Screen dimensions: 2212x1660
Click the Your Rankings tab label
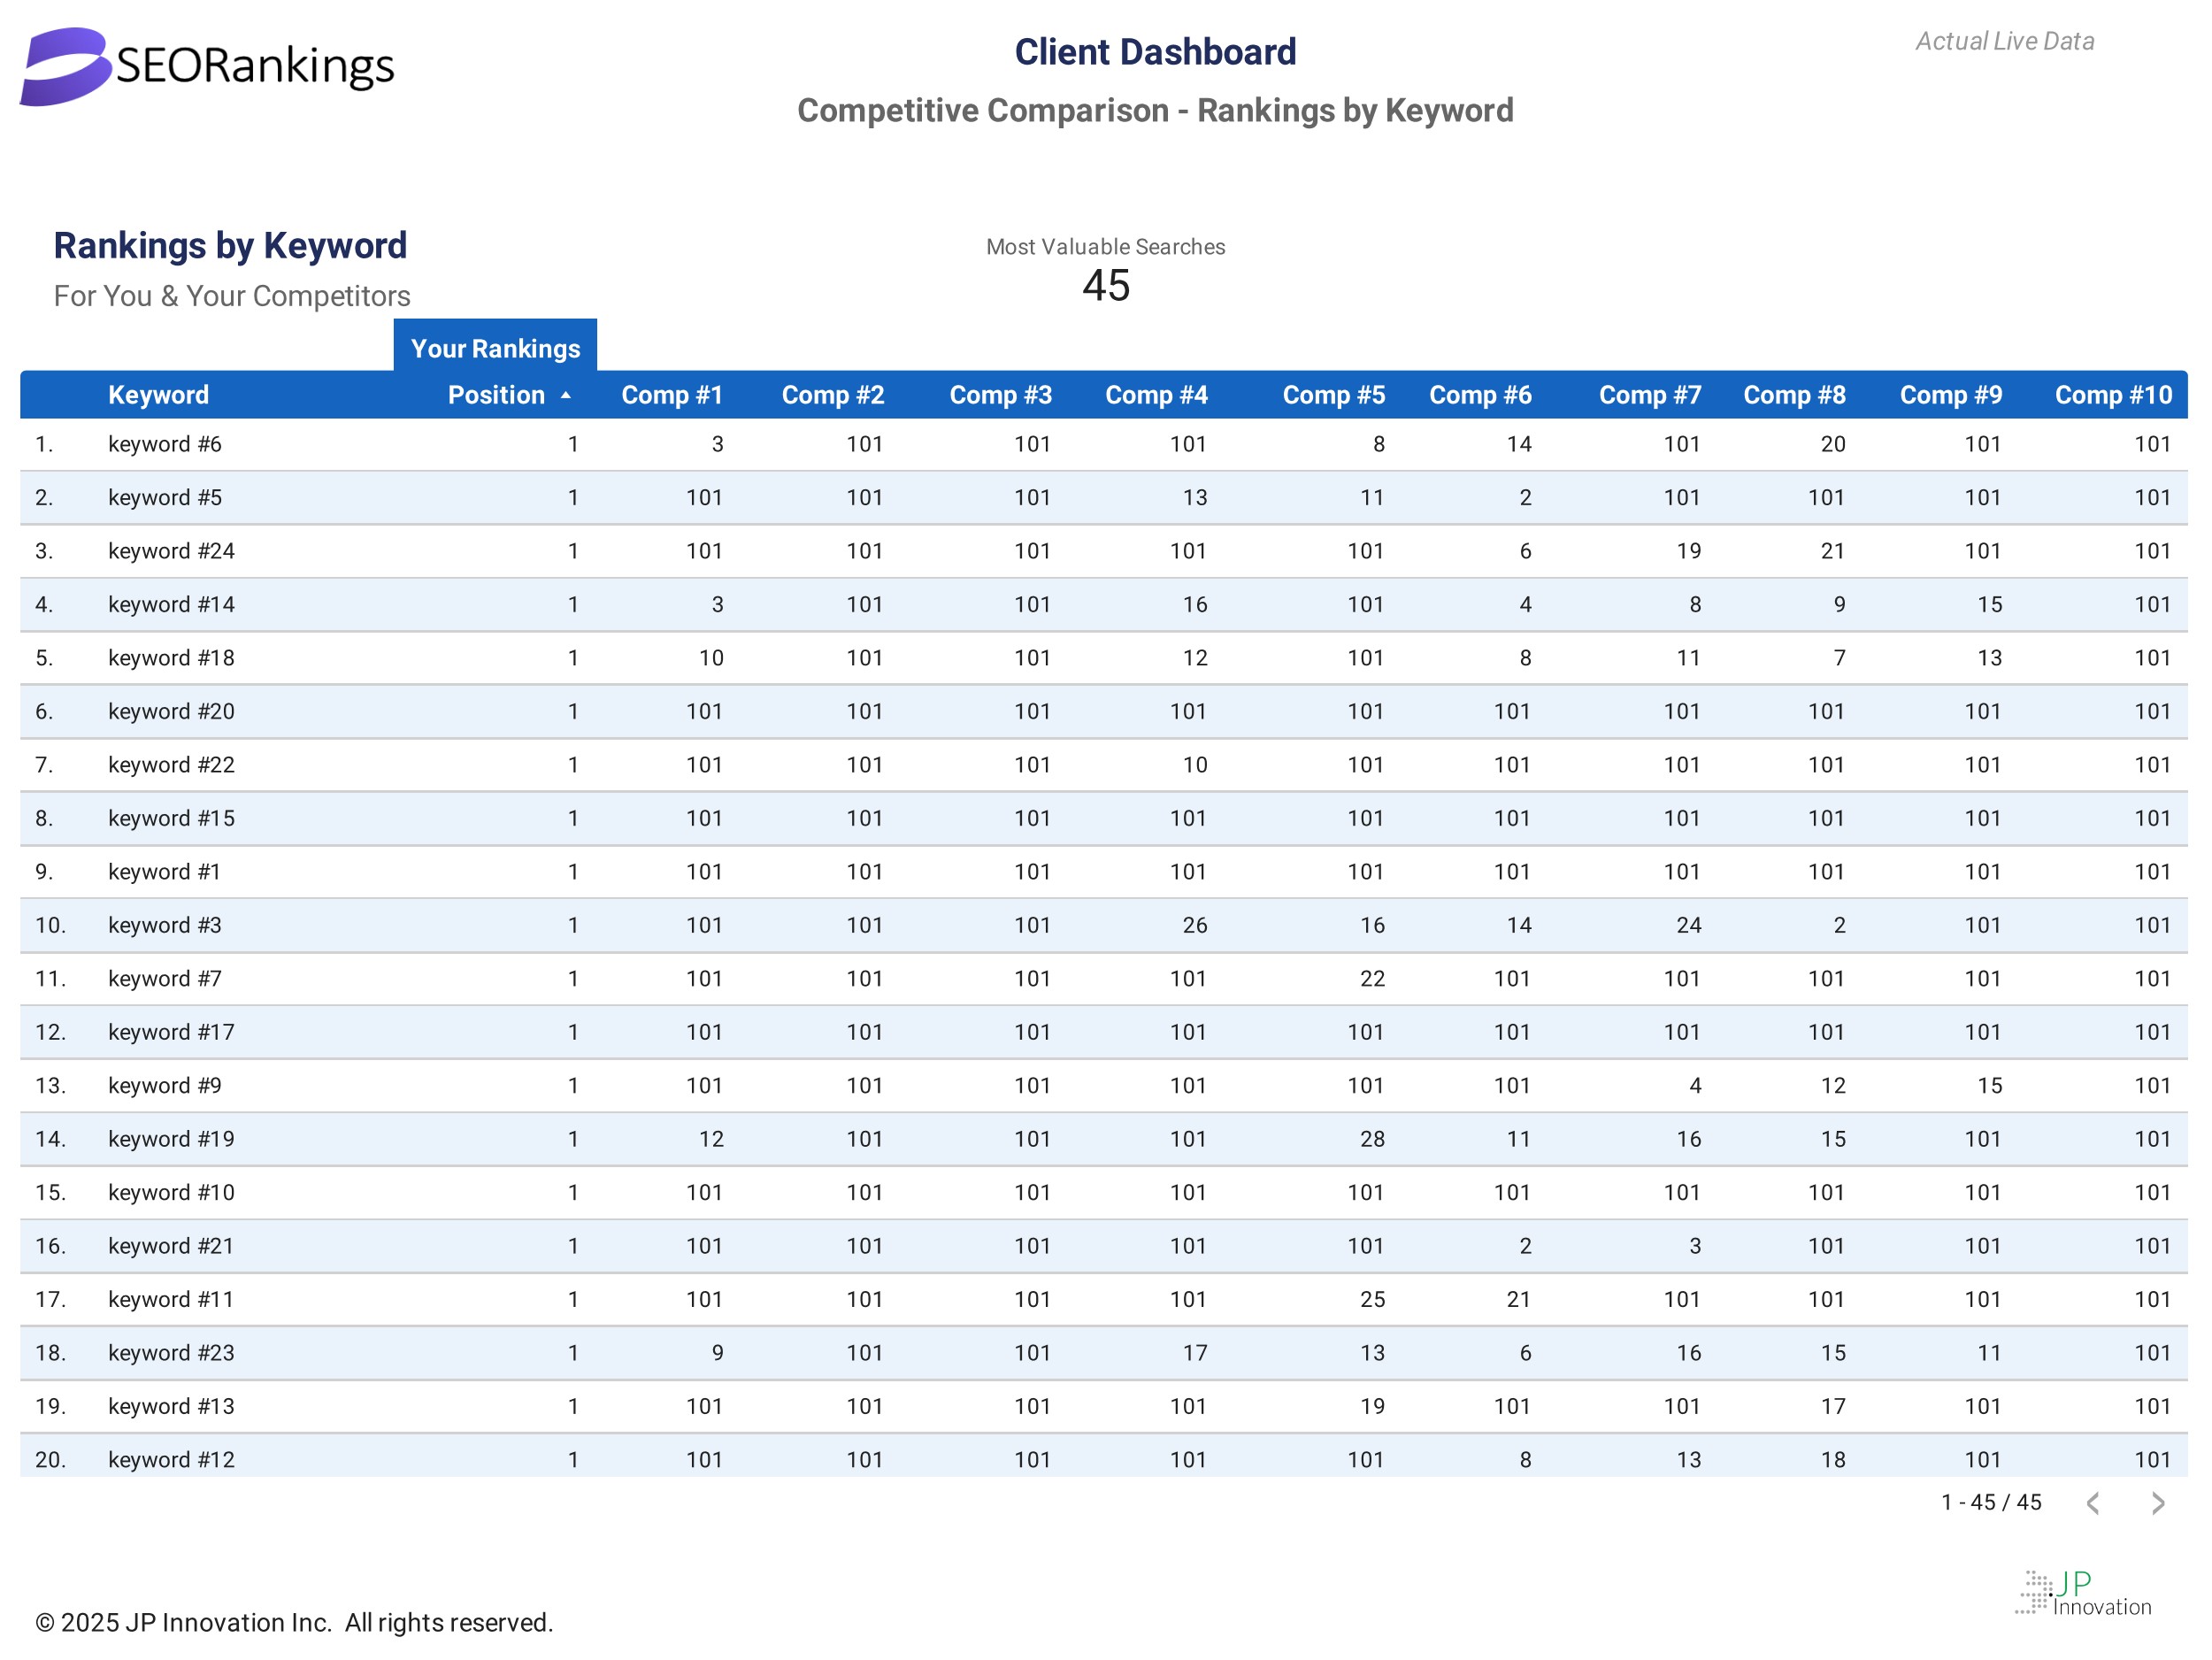pyautogui.click(x=495, y=348)
